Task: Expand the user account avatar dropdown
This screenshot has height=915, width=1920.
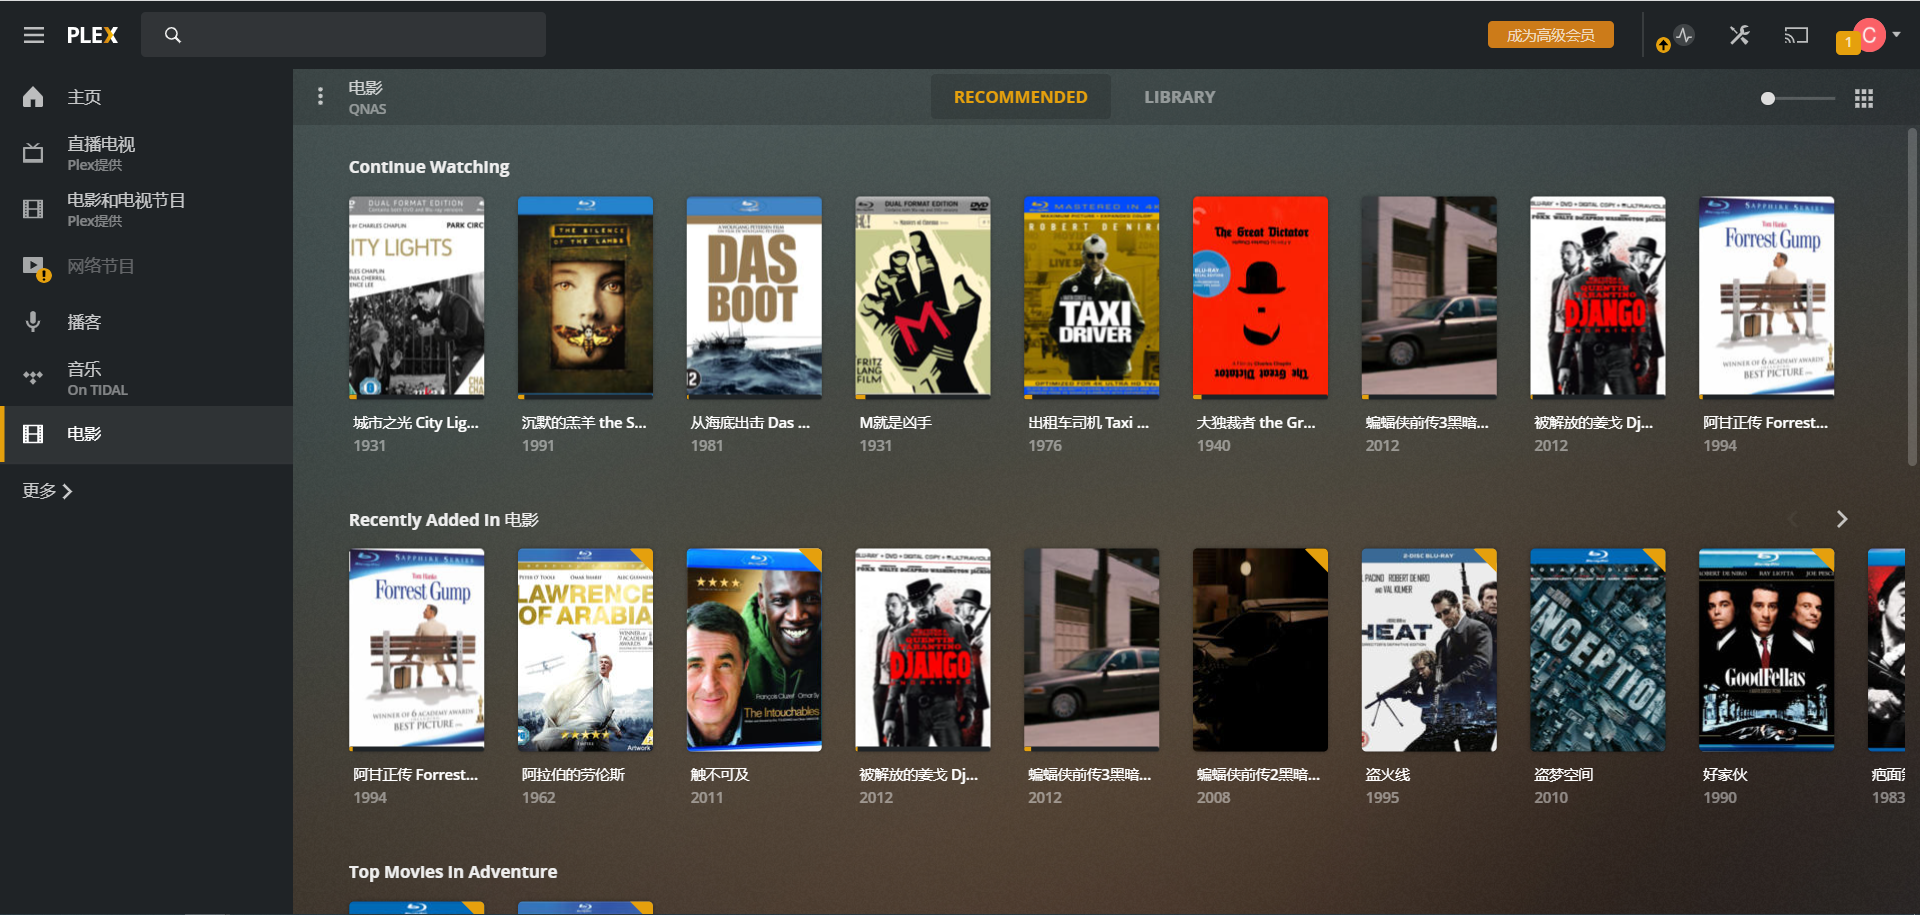Action: (1876, 35)
